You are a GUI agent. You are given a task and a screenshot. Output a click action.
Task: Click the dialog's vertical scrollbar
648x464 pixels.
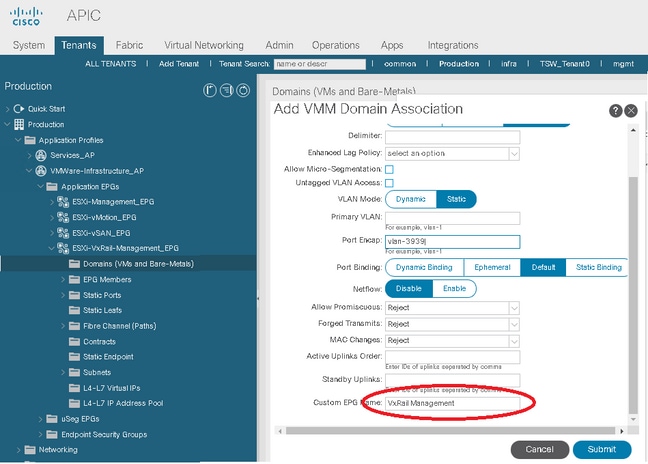633,295
